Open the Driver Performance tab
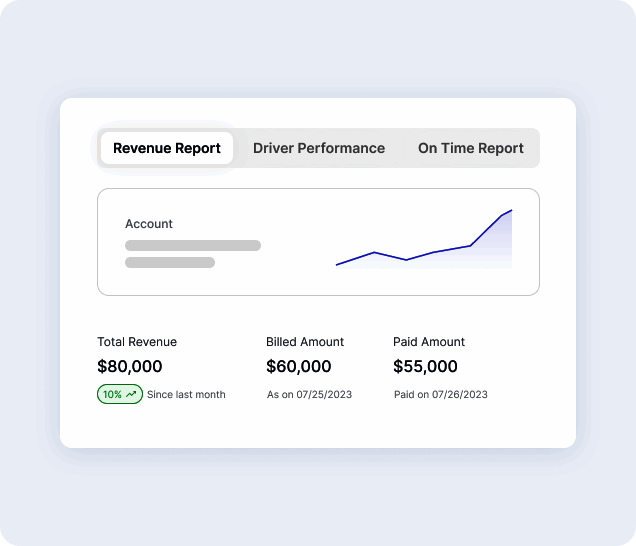This screenshot has height=546, width=636. tap(318, 148)
